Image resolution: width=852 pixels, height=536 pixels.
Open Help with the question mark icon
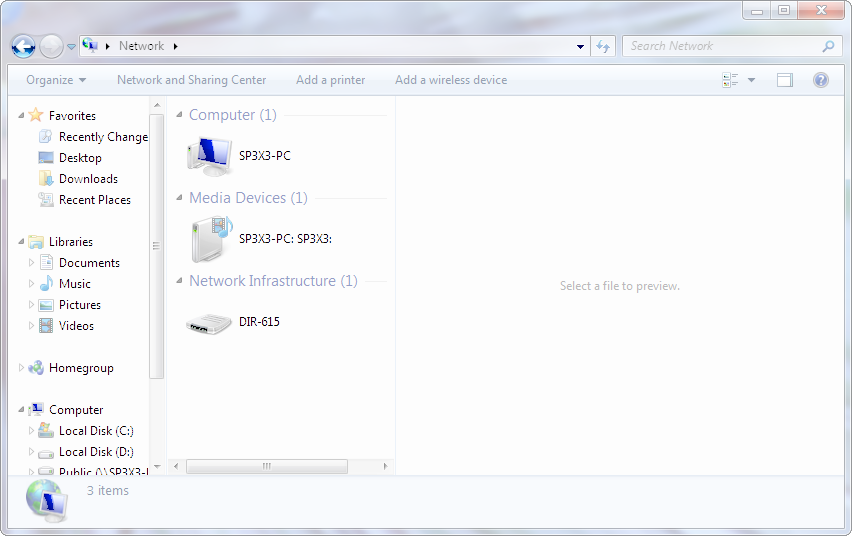(820, 80)
